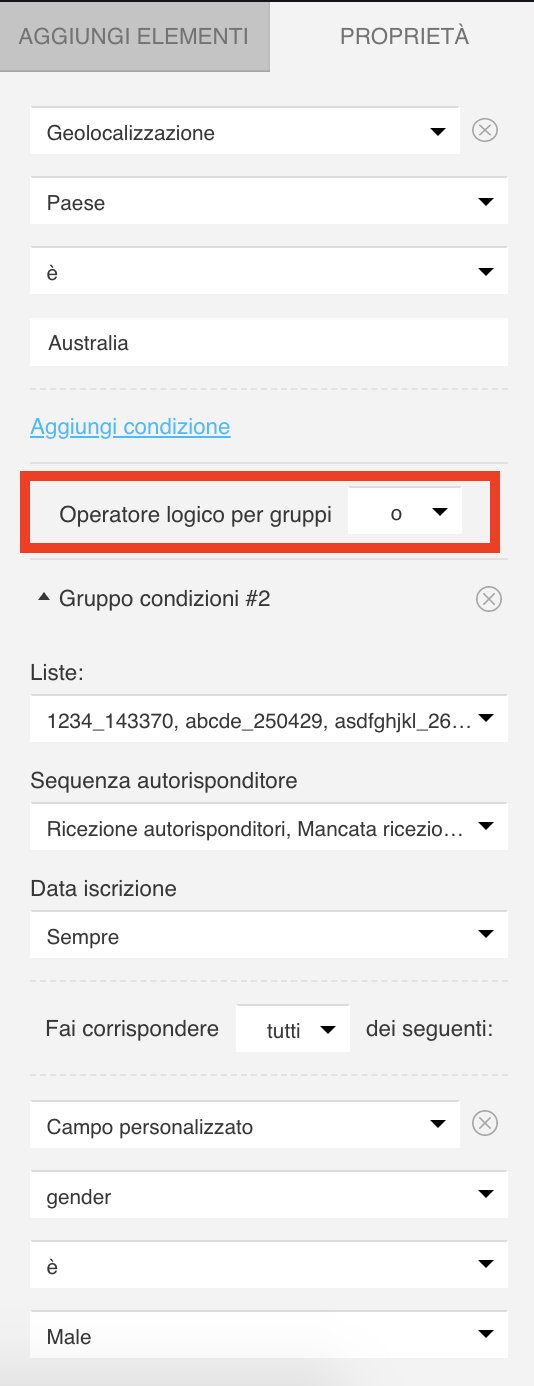Open the Campo personalizzato type dropdown
This screenshot has width=534, height=1386.
coord(245,1126)
